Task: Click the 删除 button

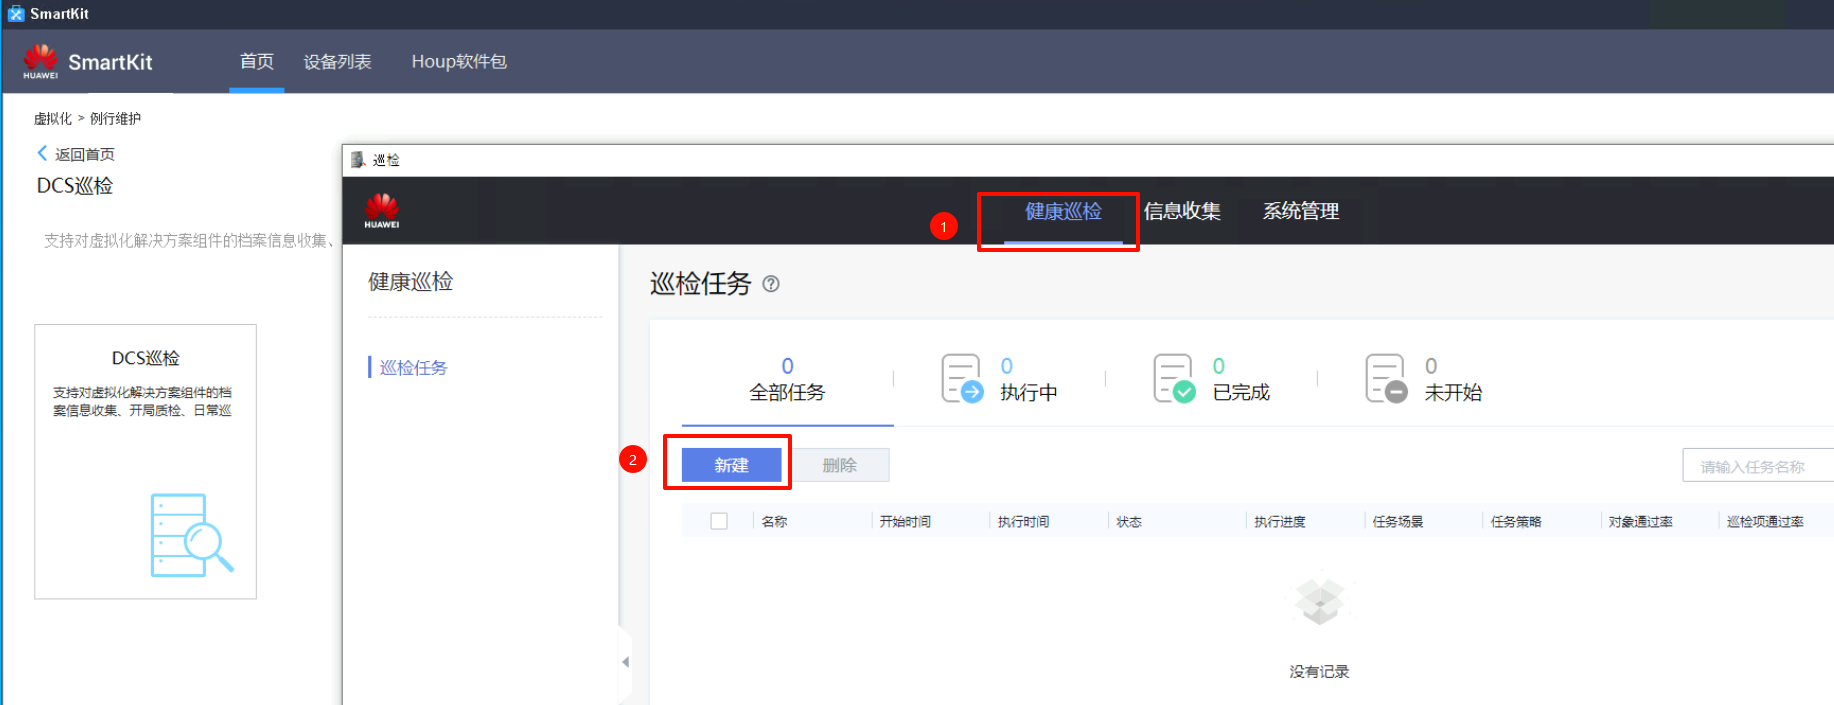Action: point(840,465)
